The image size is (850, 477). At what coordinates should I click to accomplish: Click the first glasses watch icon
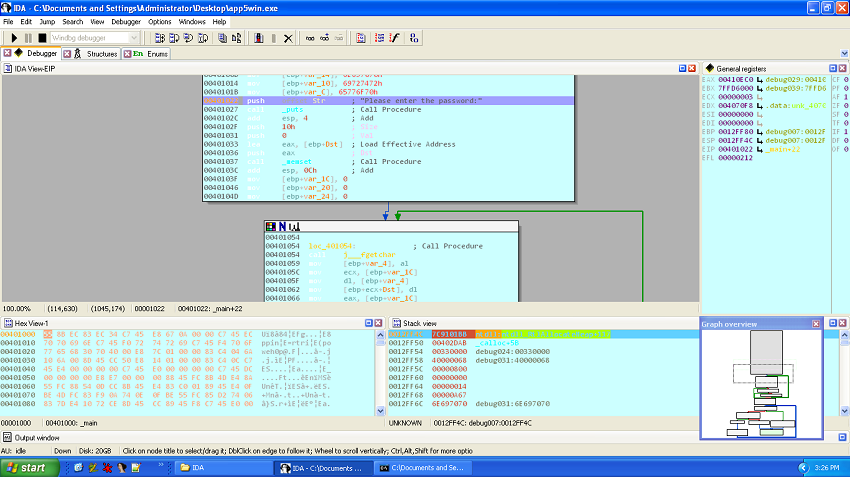click(310, 38)
